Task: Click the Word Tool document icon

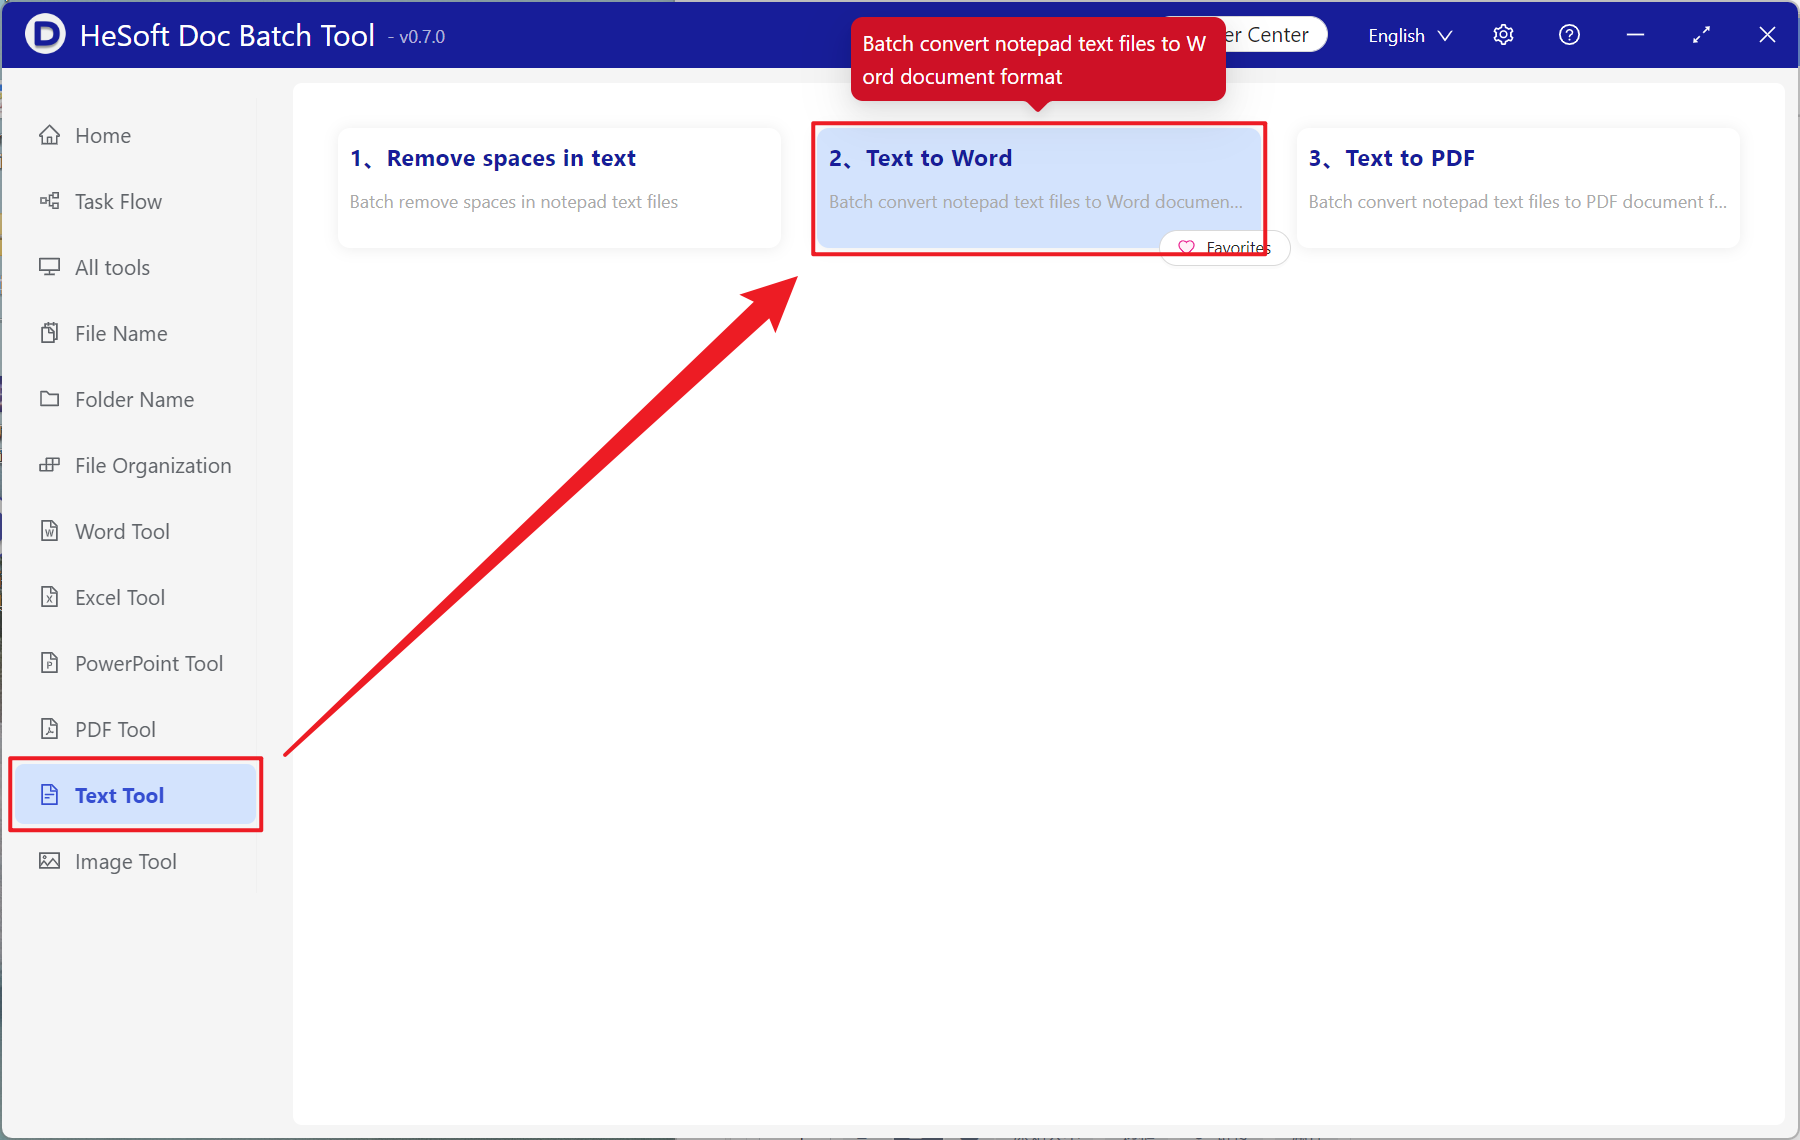Action: click(49, 531)
